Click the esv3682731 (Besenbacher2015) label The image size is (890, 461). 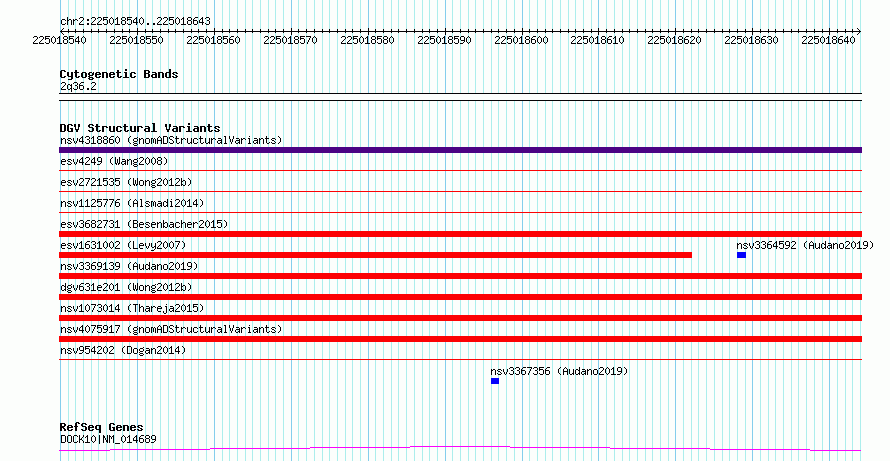144,224
